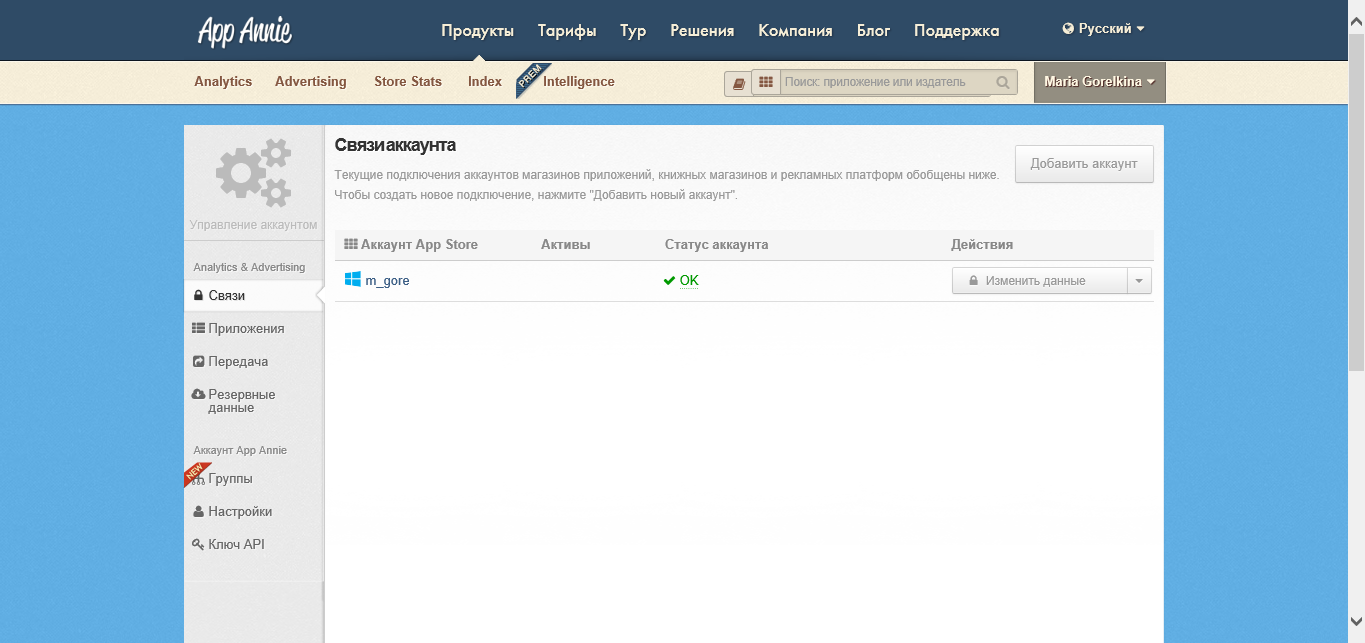The height and width of the screenshot is (643, 1365).
Task: Click the search field for app or publisher
Action: [887, 82]
